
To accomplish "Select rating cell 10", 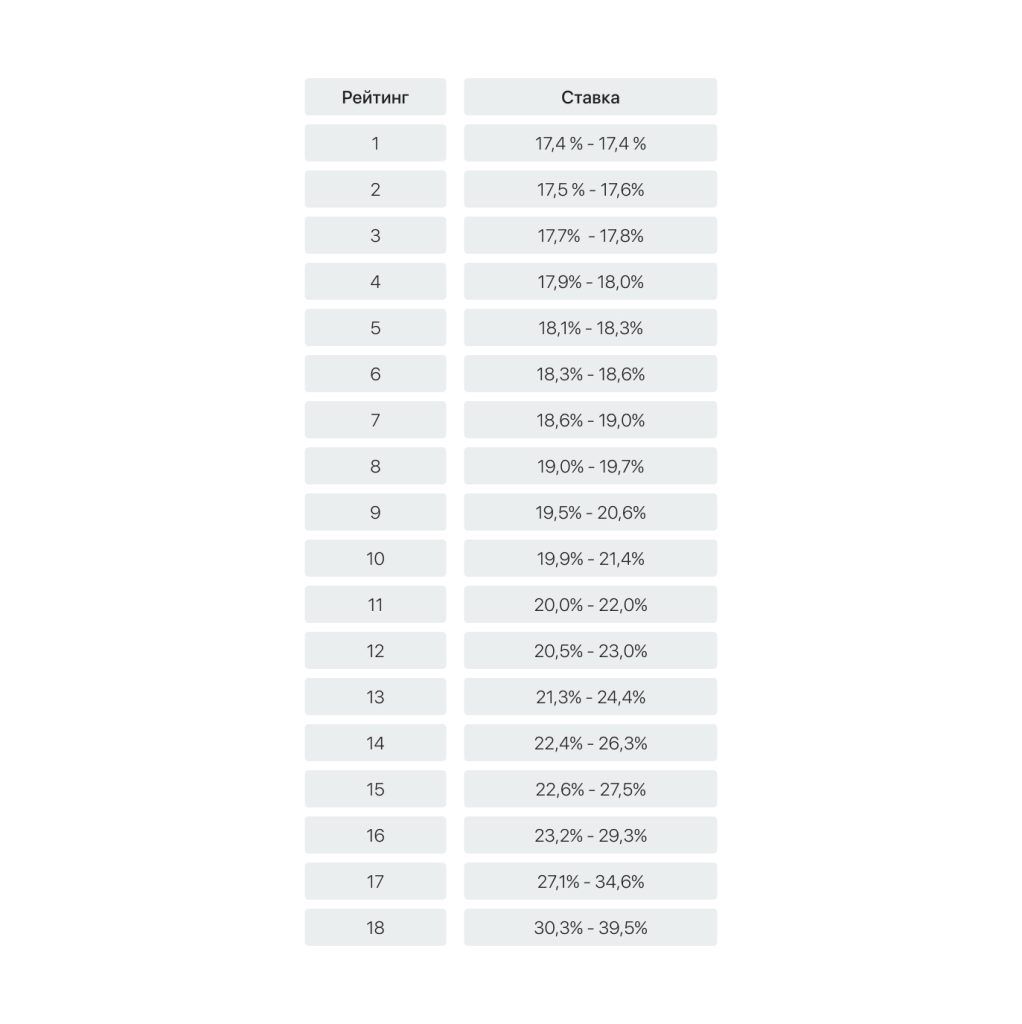I will pos(375,558).
